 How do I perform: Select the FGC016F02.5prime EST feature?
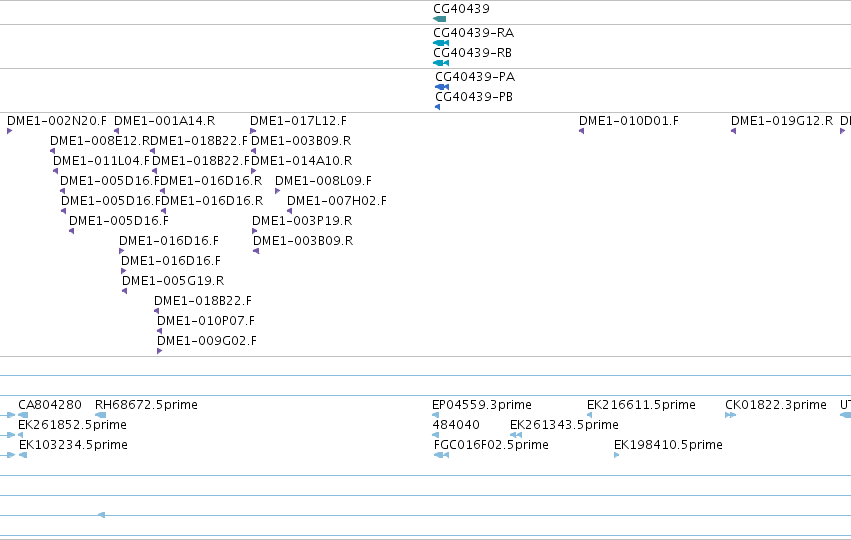point(441,455)
